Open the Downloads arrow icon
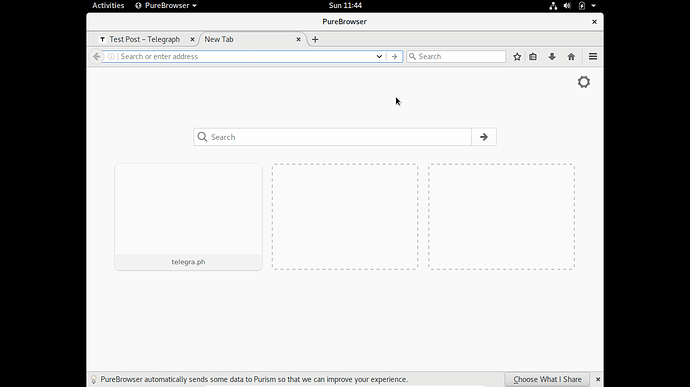The image size is (690, 387). point(552,56)
